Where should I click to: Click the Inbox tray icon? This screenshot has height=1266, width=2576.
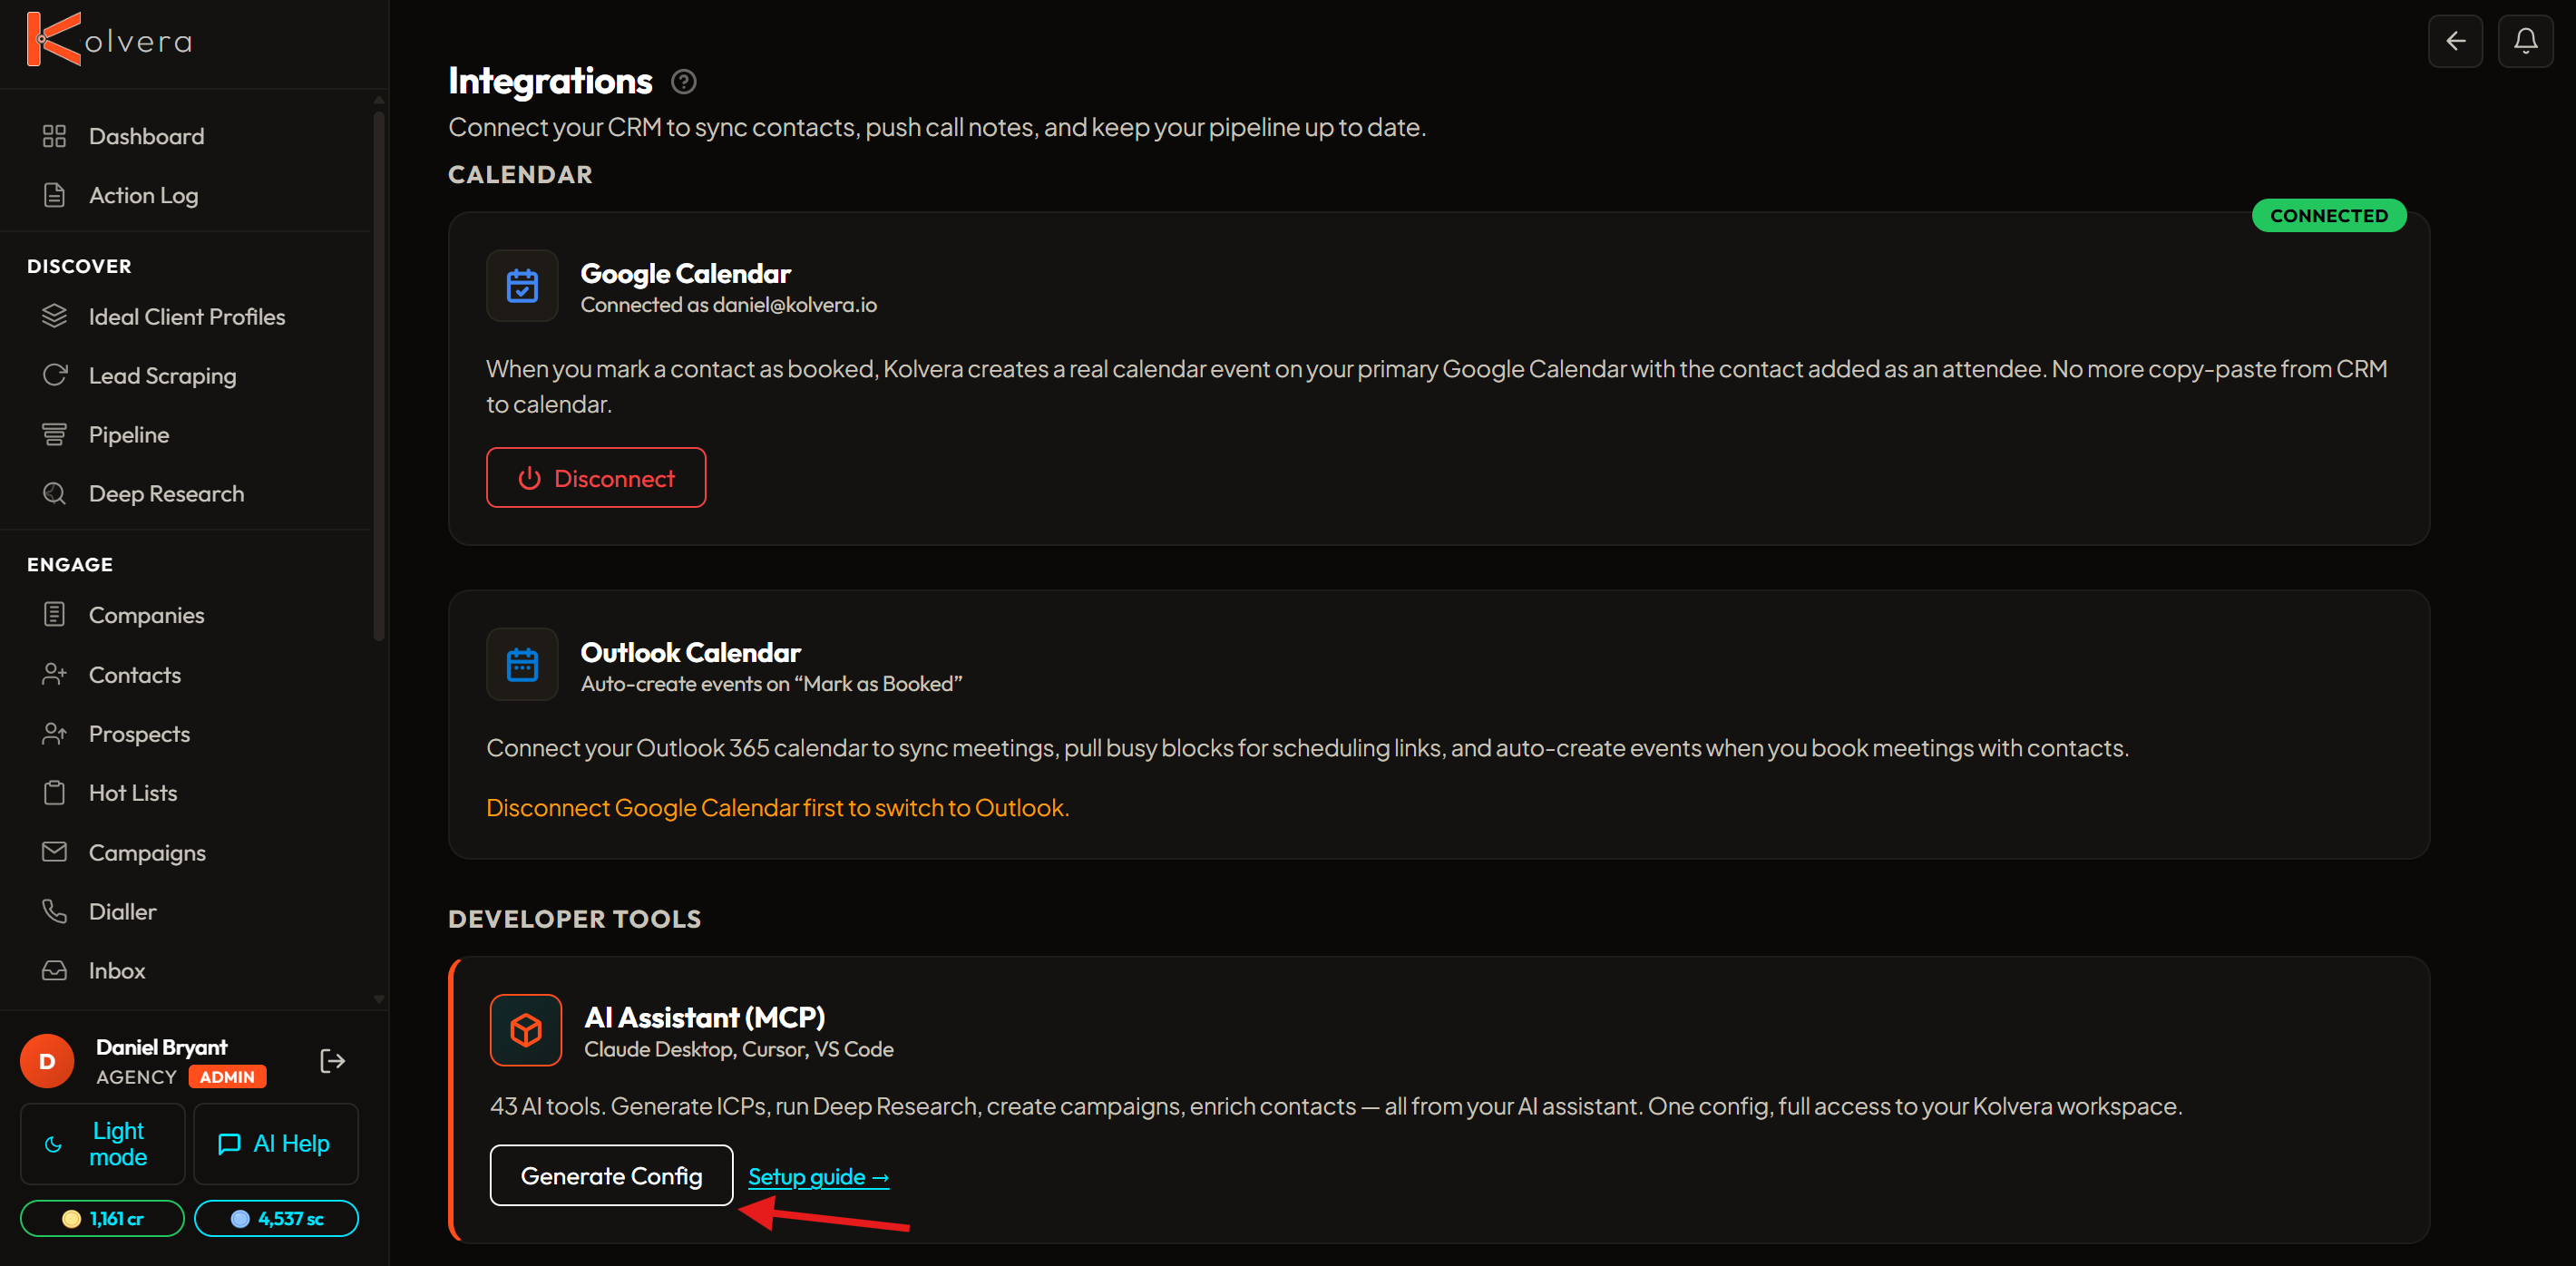coord(54,970)
